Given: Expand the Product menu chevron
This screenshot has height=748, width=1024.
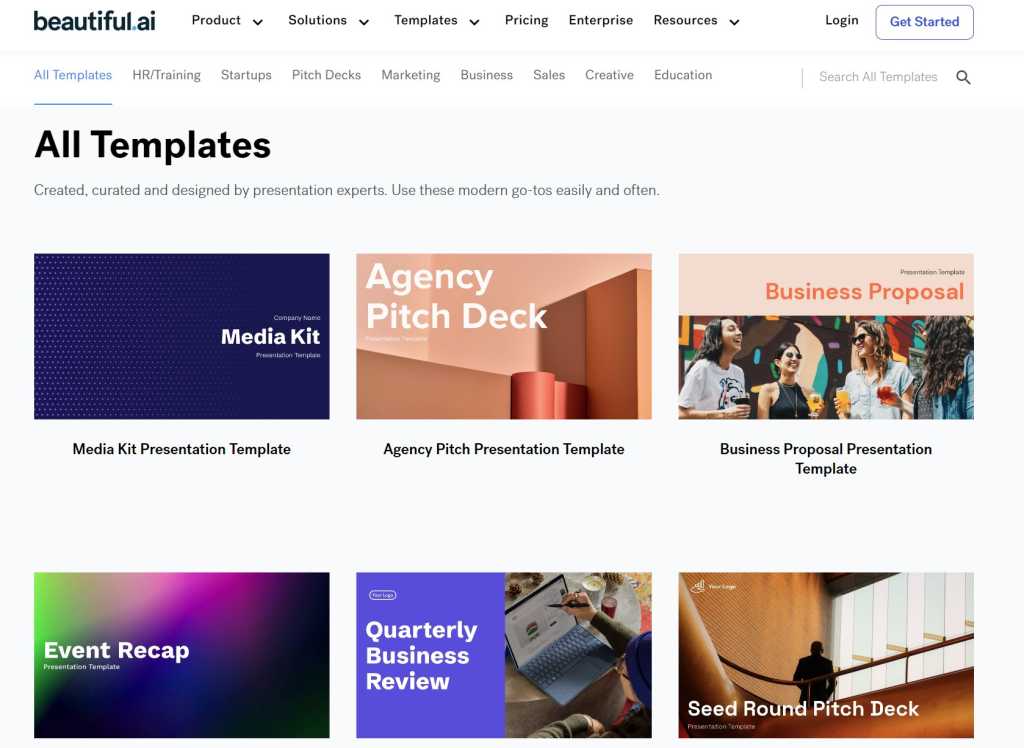Looking at the screenshot, I should tap(258, 22).
